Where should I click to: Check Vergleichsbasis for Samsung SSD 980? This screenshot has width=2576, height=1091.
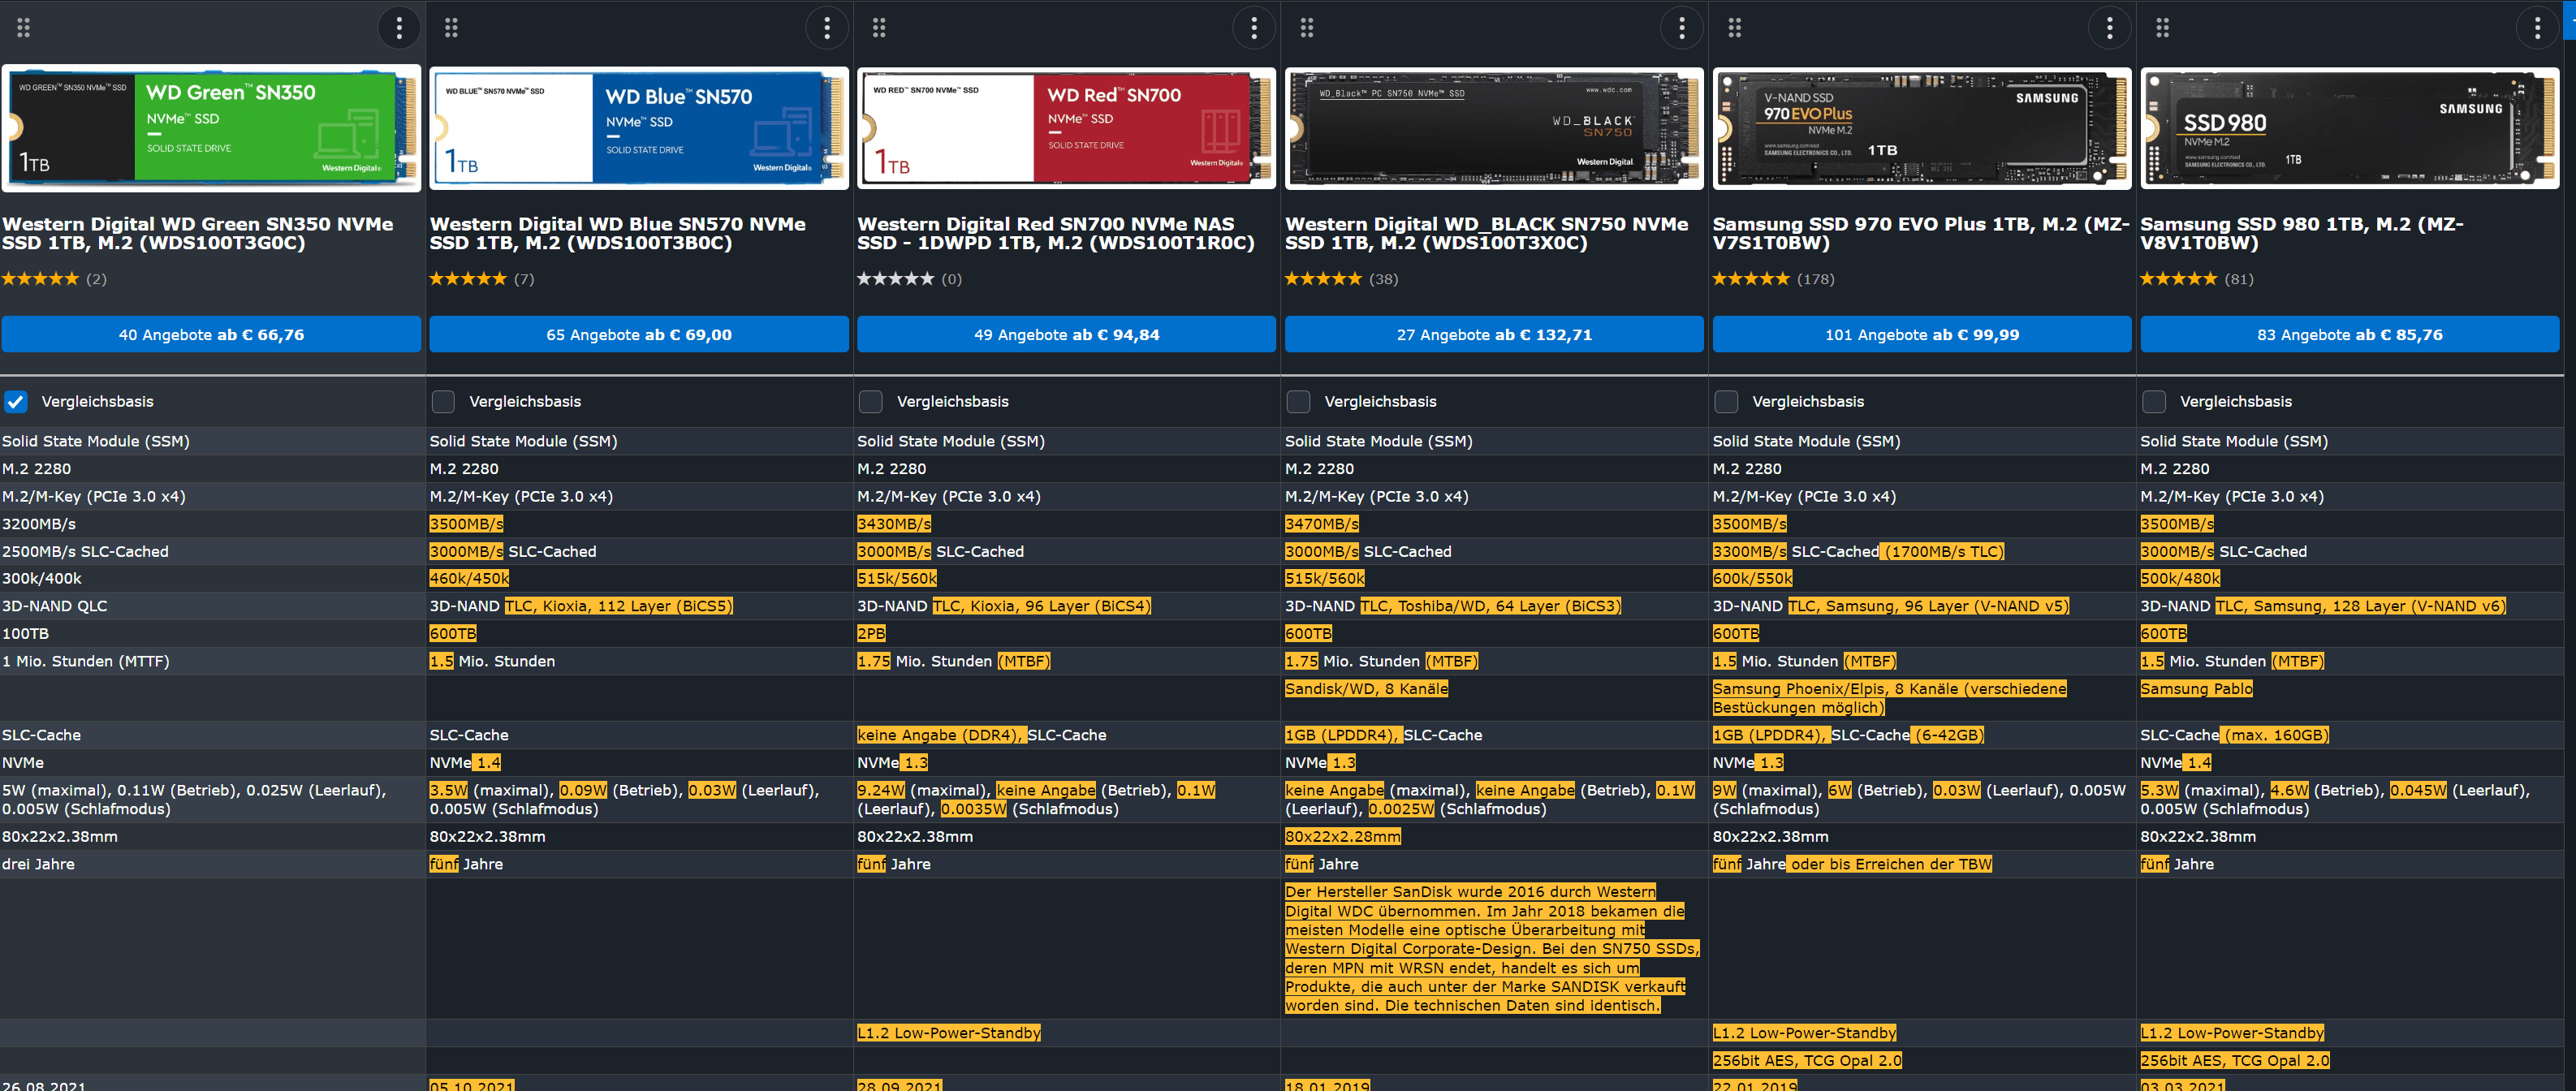pos(2154,402)
